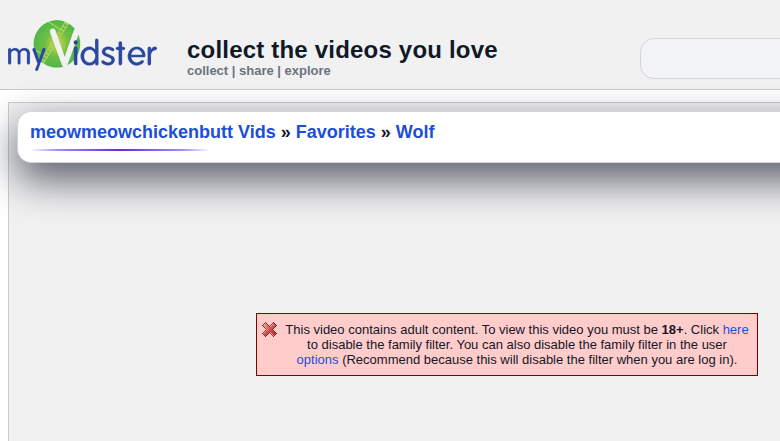Click the myVidster logo
Viewport: 780px width, 441px height.
[82, 46]
